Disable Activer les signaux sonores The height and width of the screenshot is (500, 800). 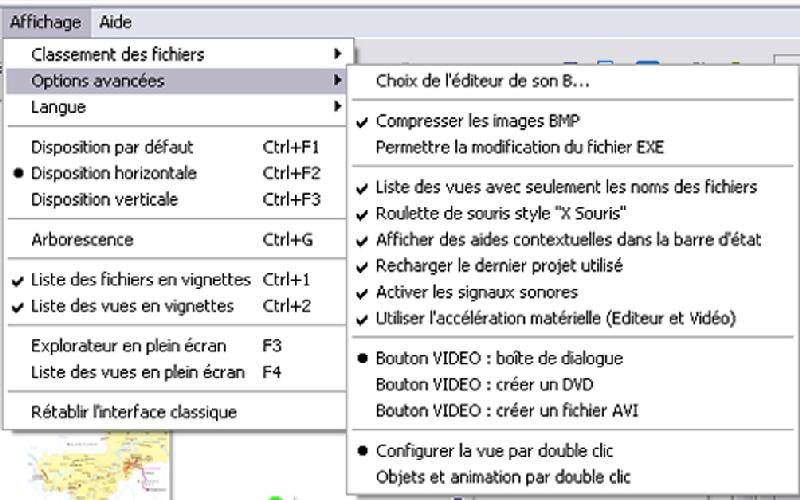tap(571, 292)
